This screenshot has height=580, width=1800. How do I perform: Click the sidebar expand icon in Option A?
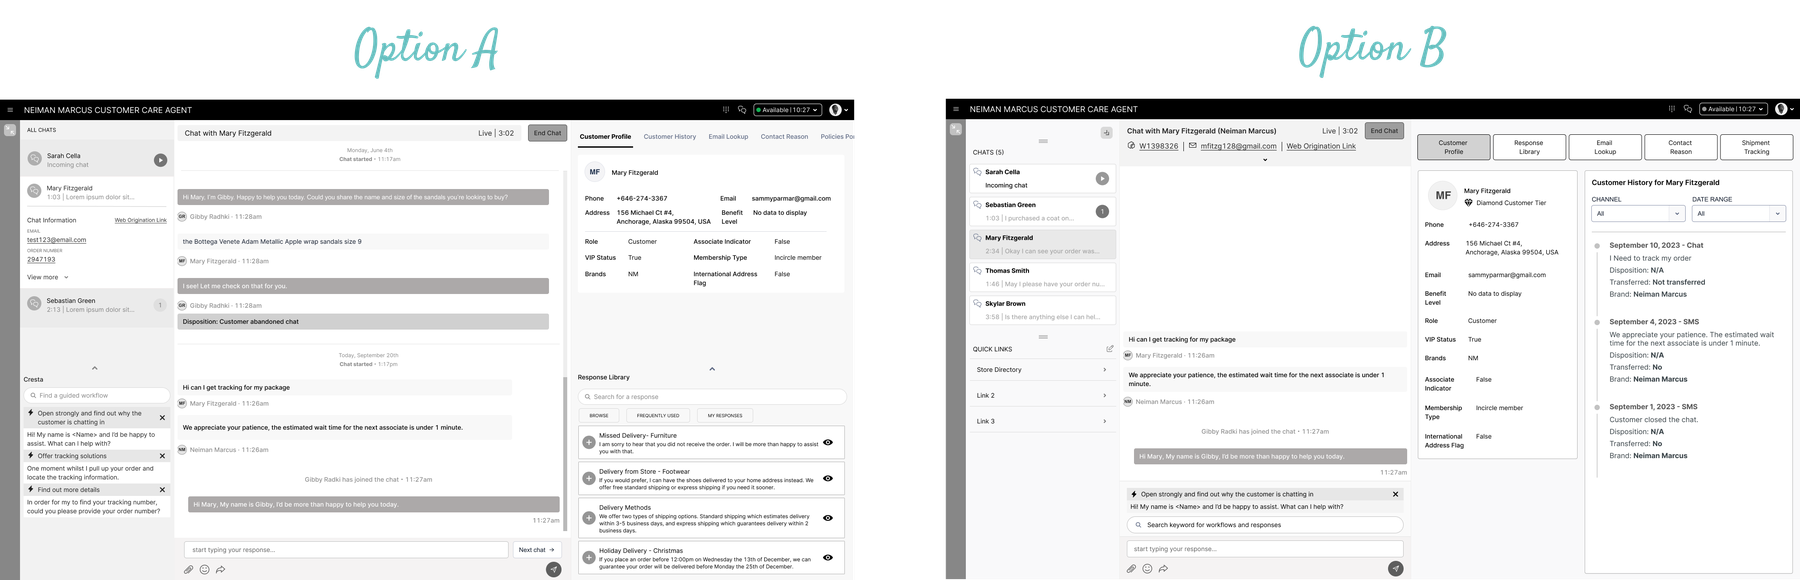[x=10, y=130]
